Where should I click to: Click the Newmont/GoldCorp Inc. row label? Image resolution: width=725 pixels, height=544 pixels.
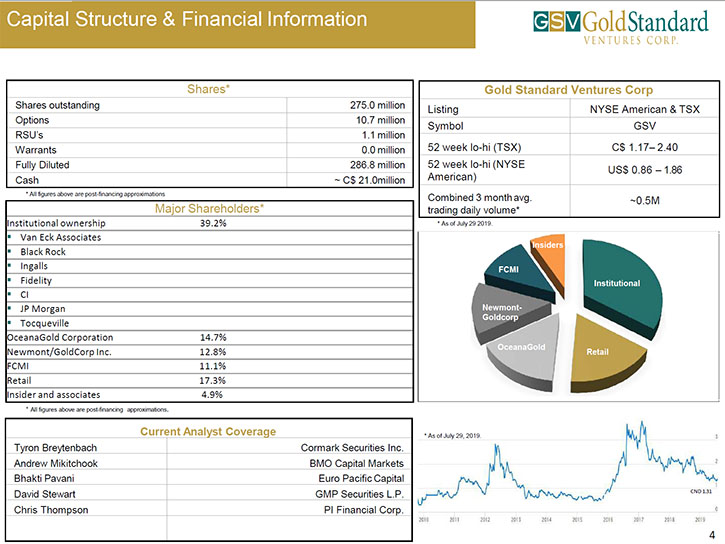pyautogui.click(x=59, y=352)
